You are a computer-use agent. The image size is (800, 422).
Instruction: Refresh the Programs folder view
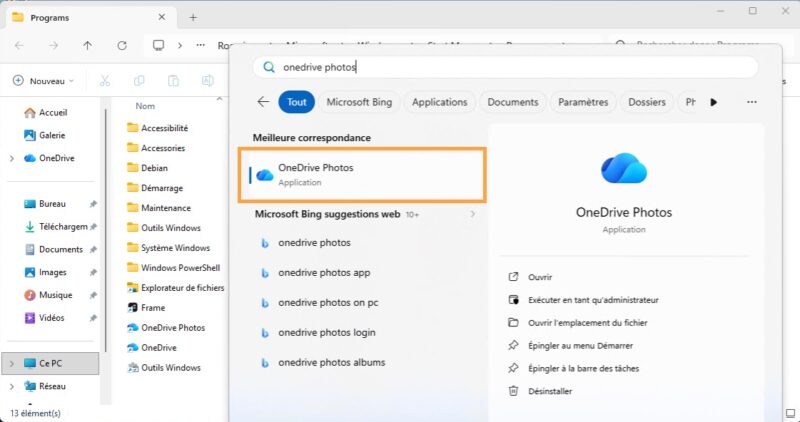pos(122,45)
